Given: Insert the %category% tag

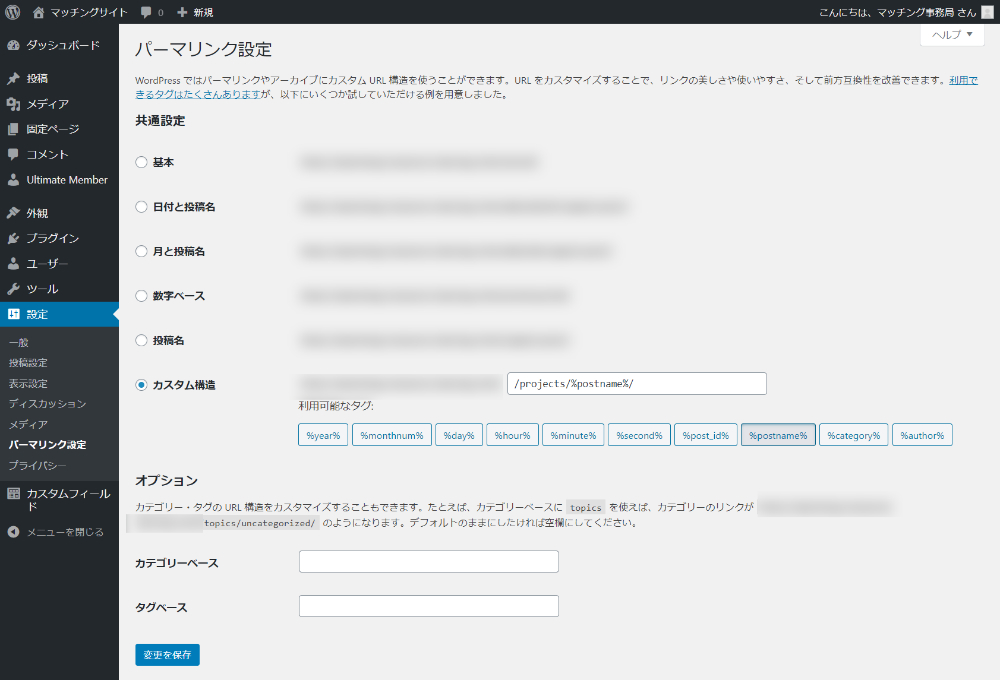Looking at the screenshot, I should (853, 435).
